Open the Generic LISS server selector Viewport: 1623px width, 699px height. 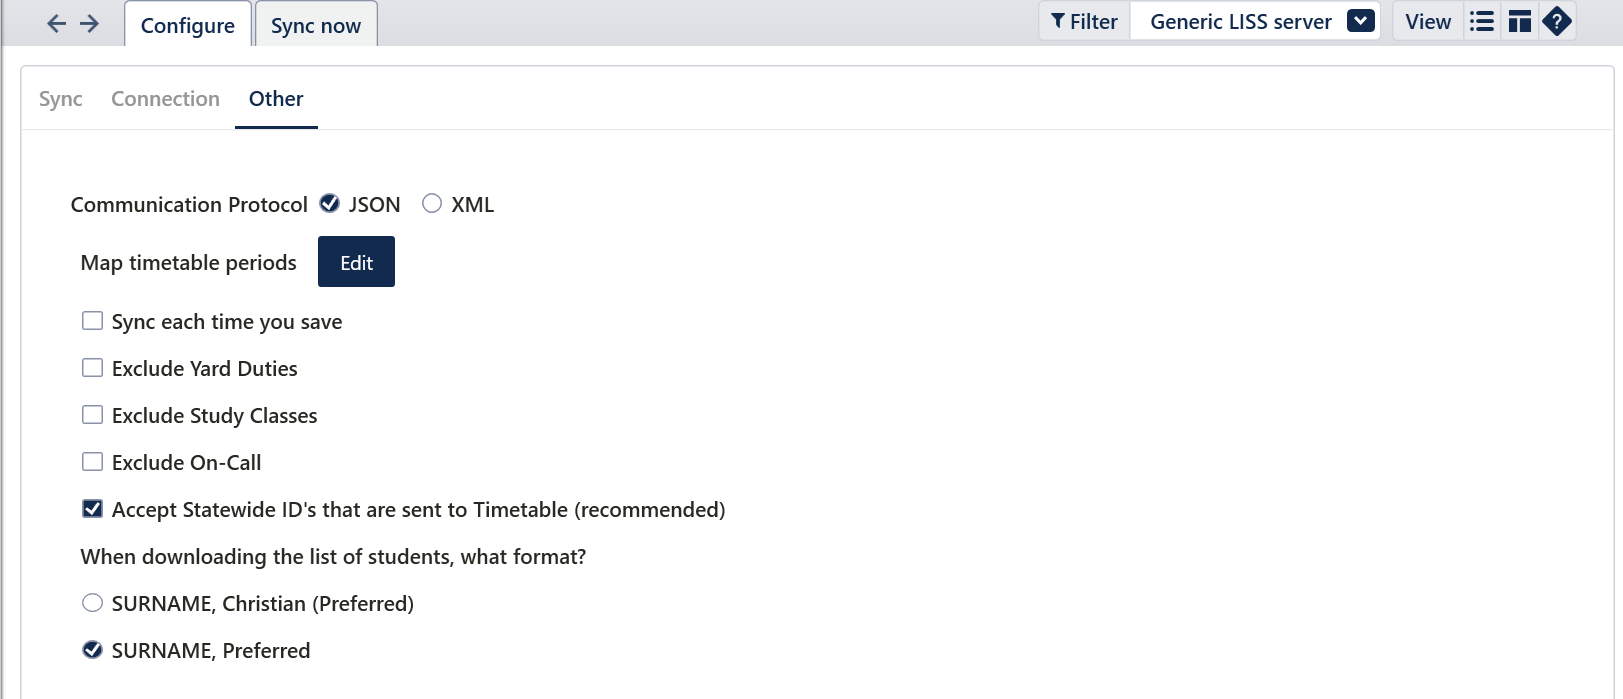pyautogui.click(x=1255, y=21)
